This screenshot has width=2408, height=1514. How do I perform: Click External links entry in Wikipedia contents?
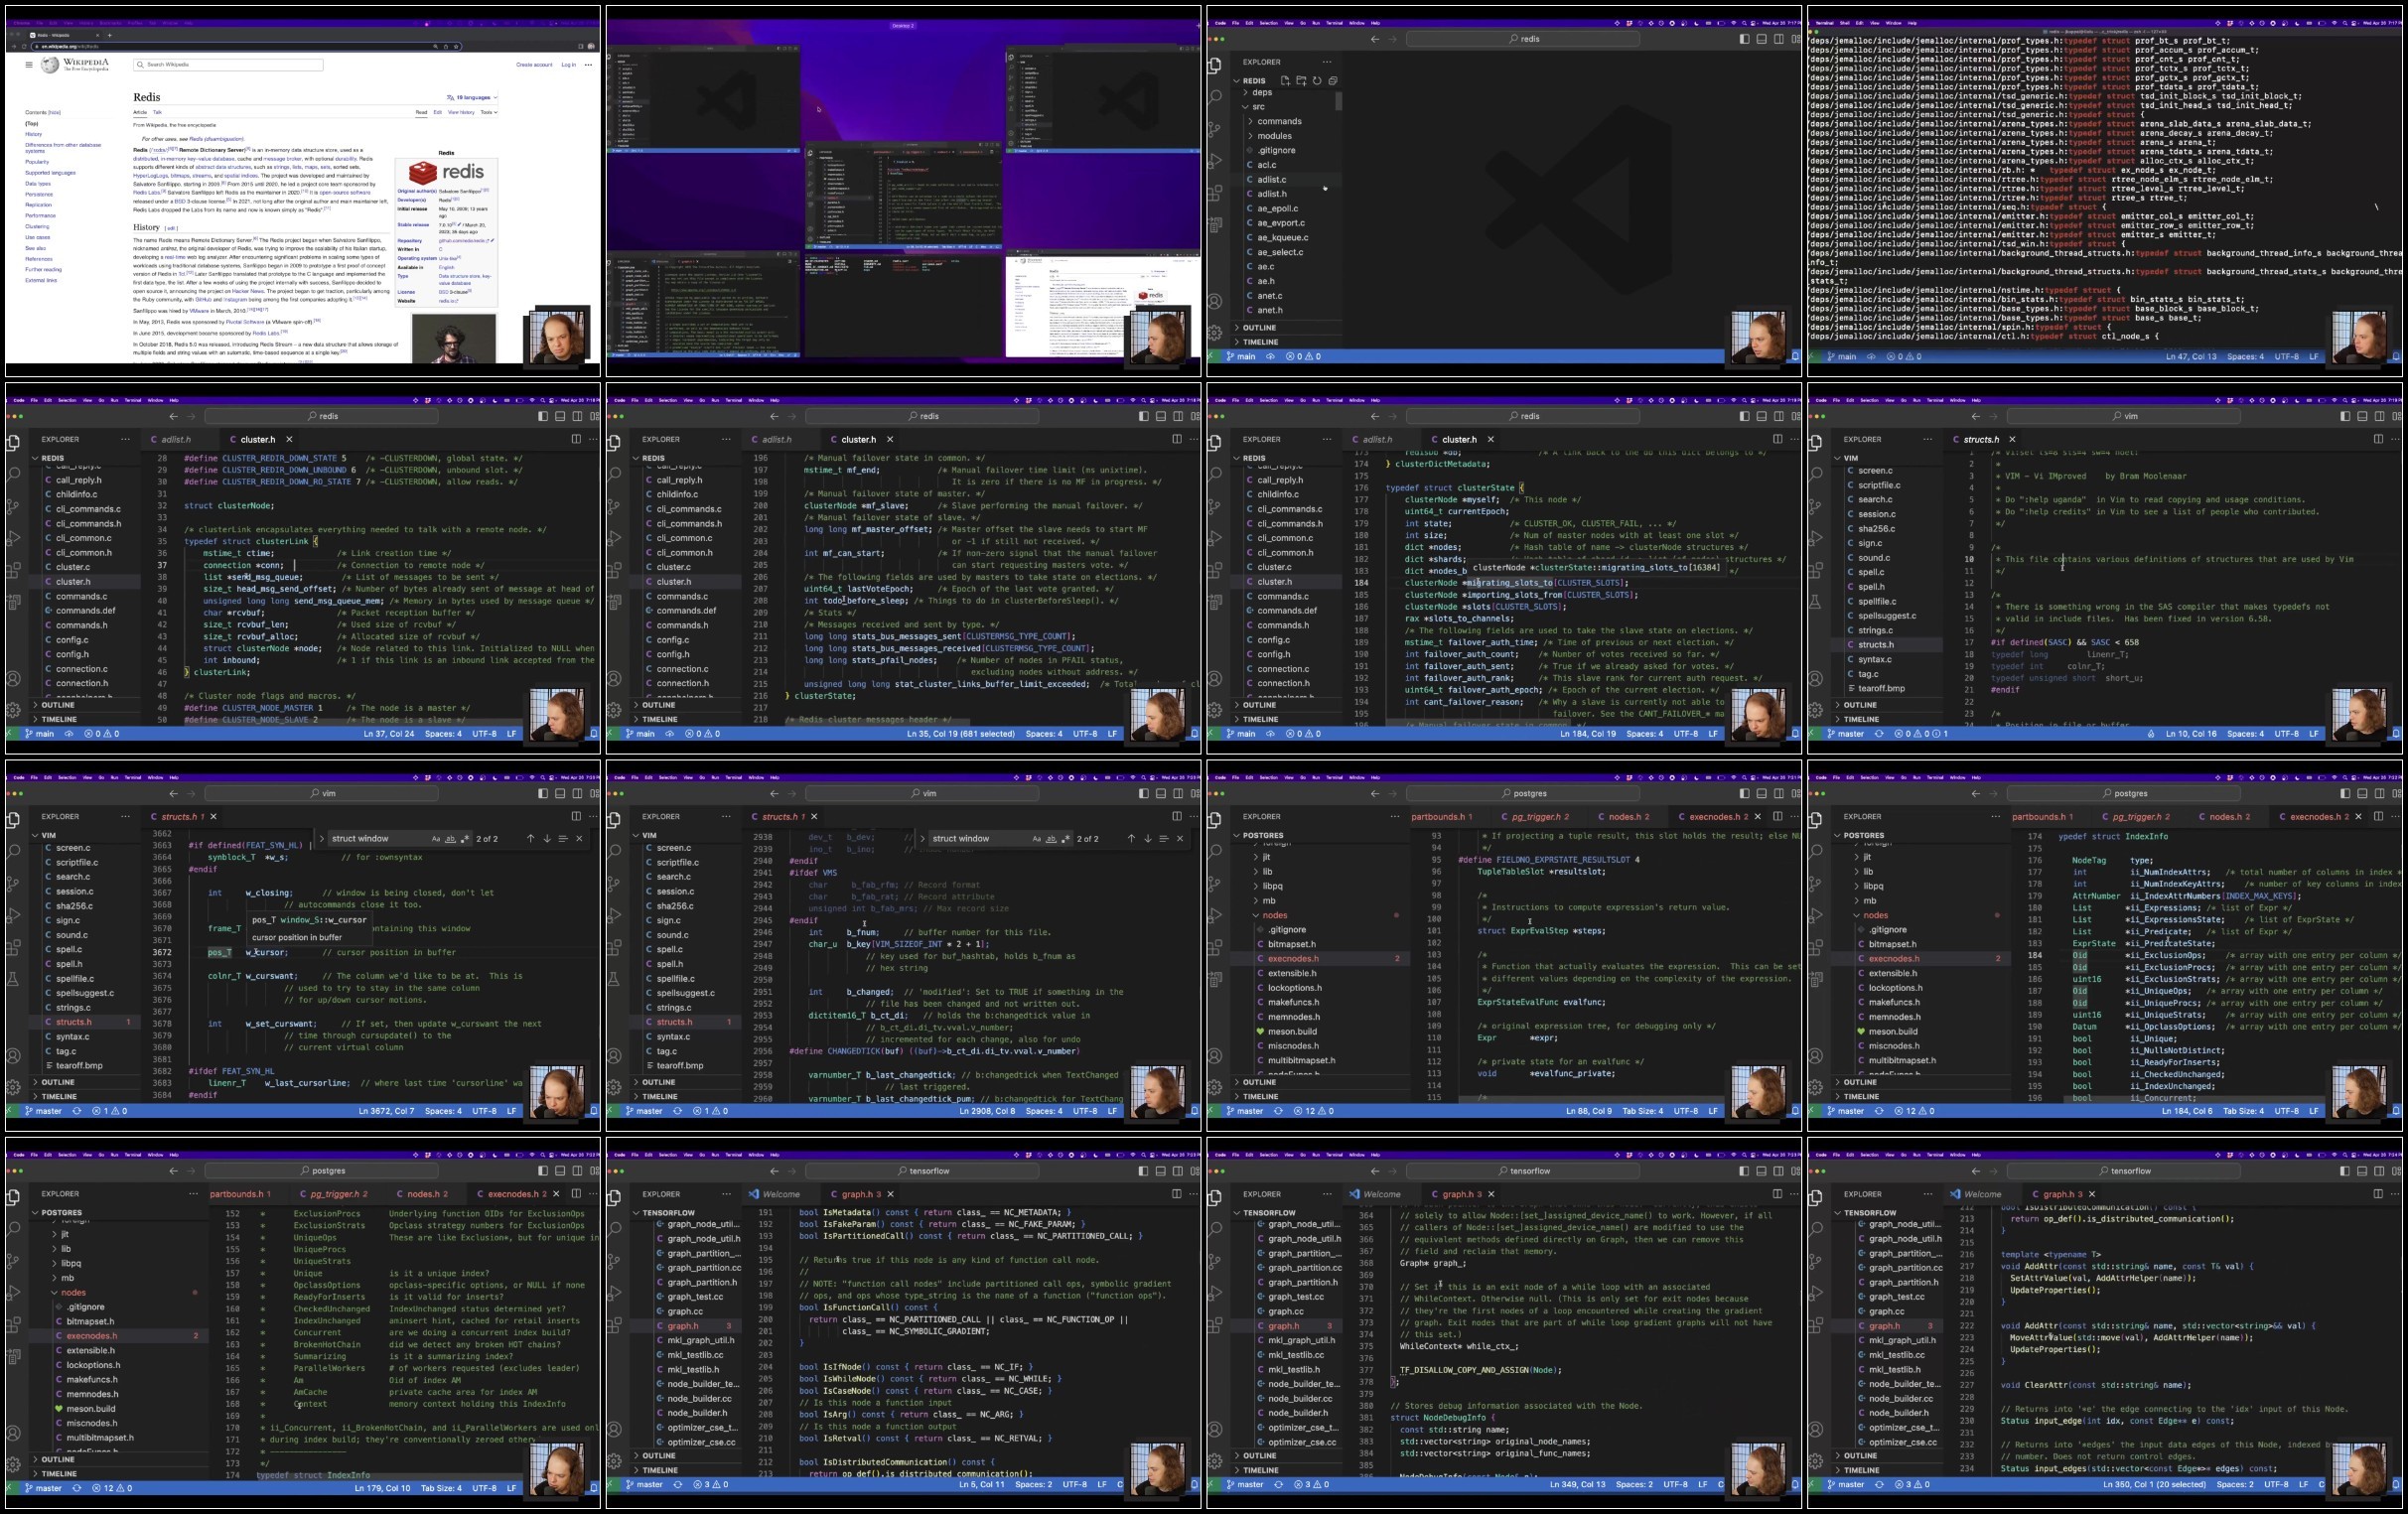click(x=41, y=280)
